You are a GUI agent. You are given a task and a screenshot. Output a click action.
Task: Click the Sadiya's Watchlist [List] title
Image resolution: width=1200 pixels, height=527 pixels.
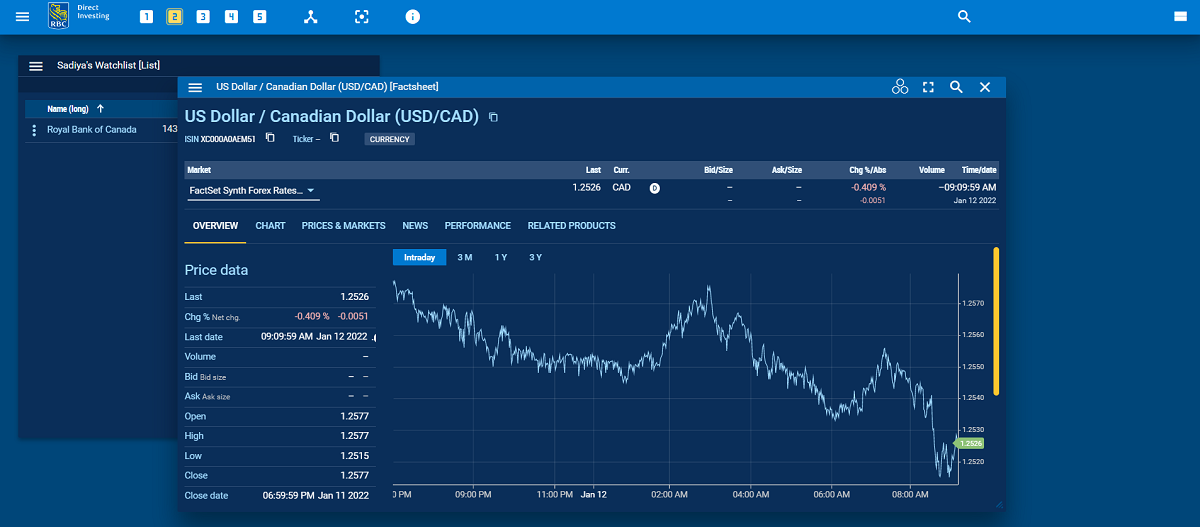pos(108,65)
